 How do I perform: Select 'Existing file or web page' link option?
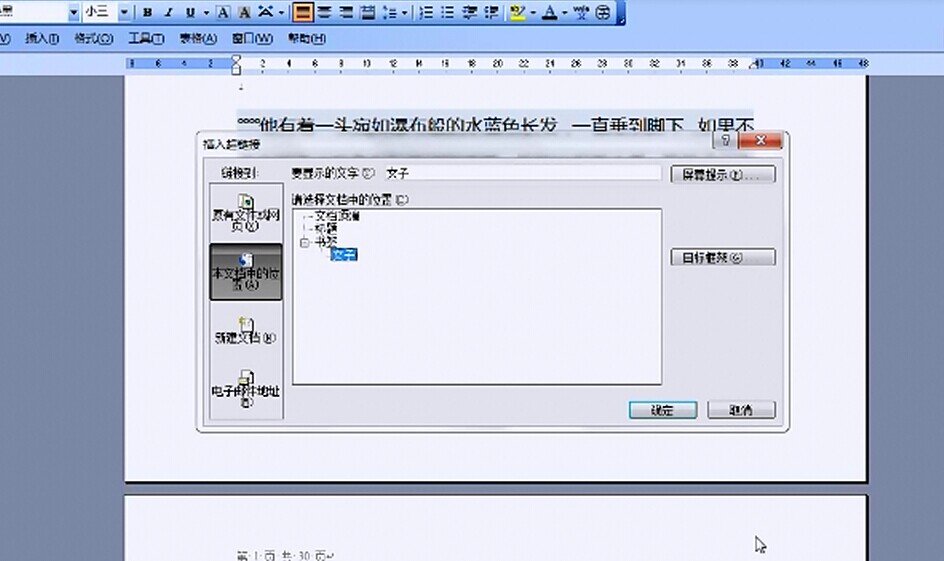[246, 213]
